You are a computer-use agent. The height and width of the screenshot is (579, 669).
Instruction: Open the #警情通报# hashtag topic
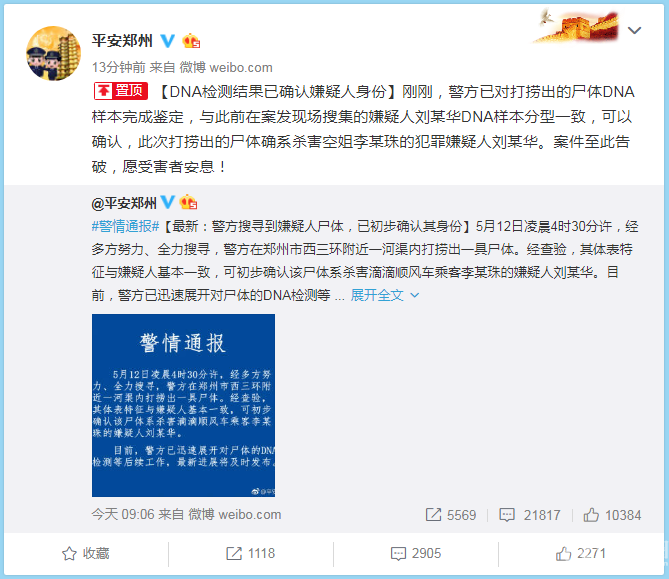[x=125, y=226]
